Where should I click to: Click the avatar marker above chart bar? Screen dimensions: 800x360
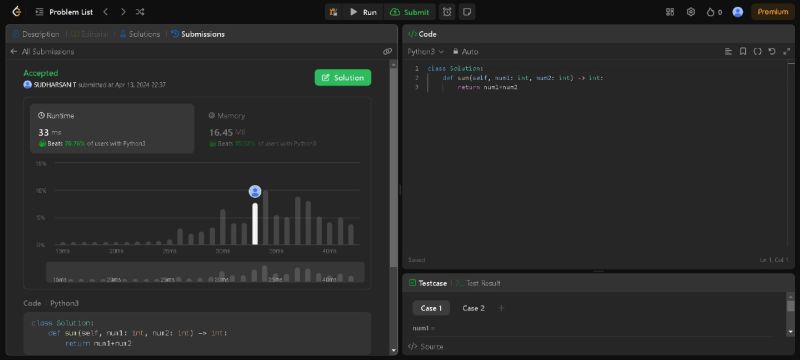255,191
